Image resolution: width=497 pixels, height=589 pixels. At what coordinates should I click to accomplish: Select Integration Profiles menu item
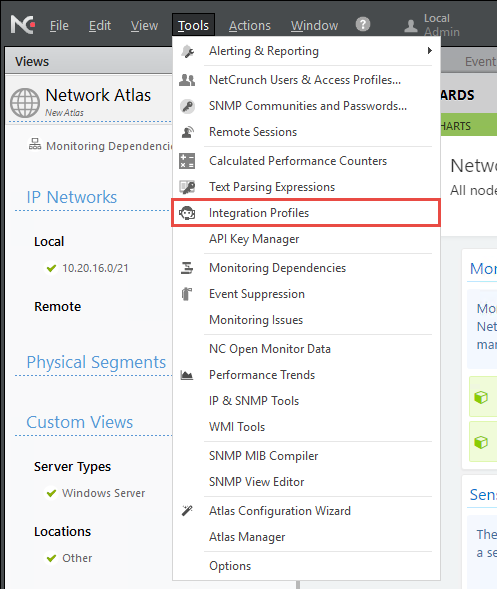click(x=306, y=213)
